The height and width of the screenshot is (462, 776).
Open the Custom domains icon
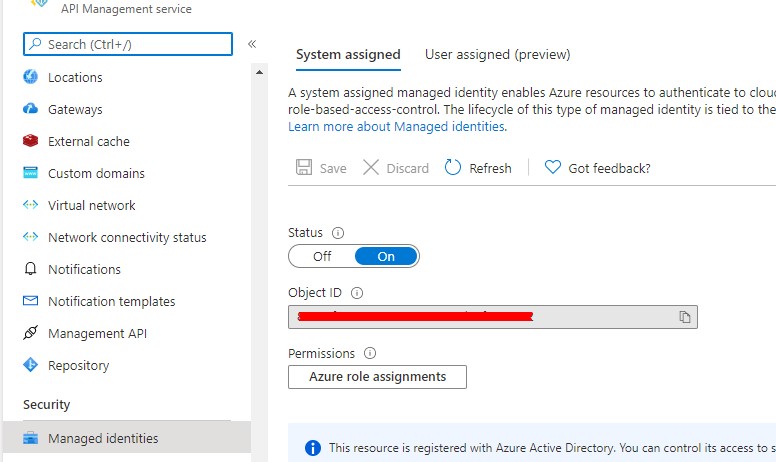point(30,173)
